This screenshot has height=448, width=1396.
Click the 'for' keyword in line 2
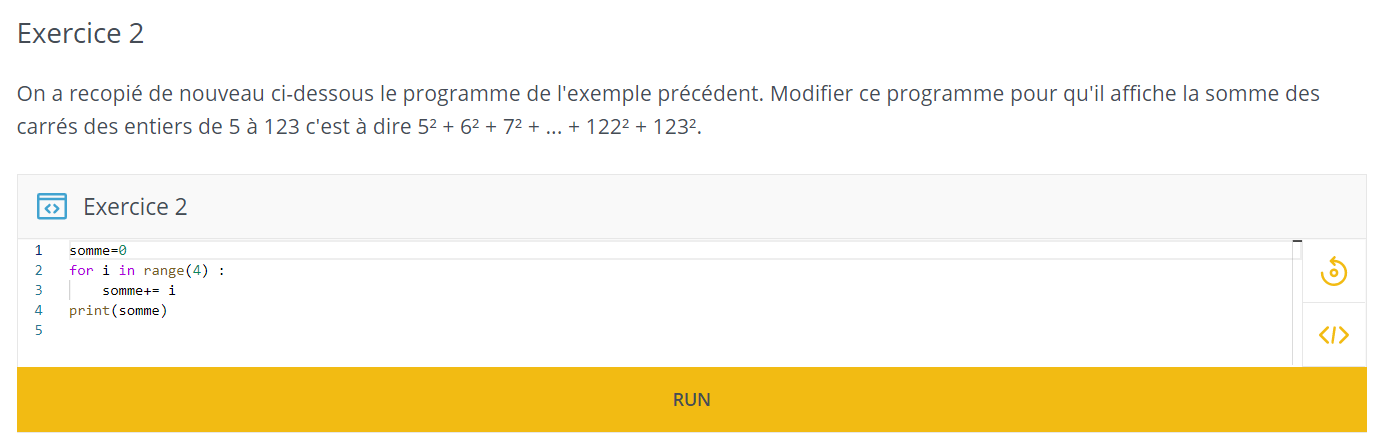point(81,270)
